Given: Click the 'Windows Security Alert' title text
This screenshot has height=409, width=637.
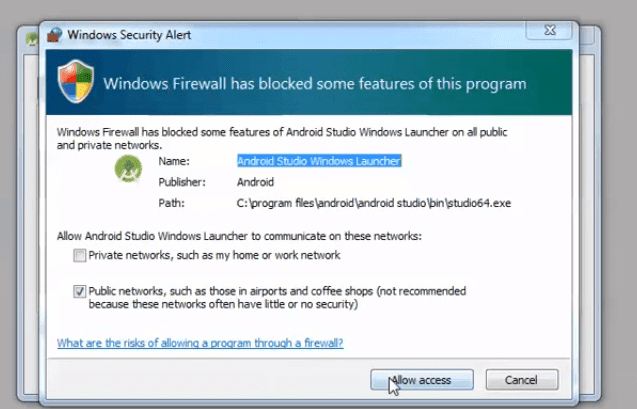Looking at the screenshot, I should 128,35.
